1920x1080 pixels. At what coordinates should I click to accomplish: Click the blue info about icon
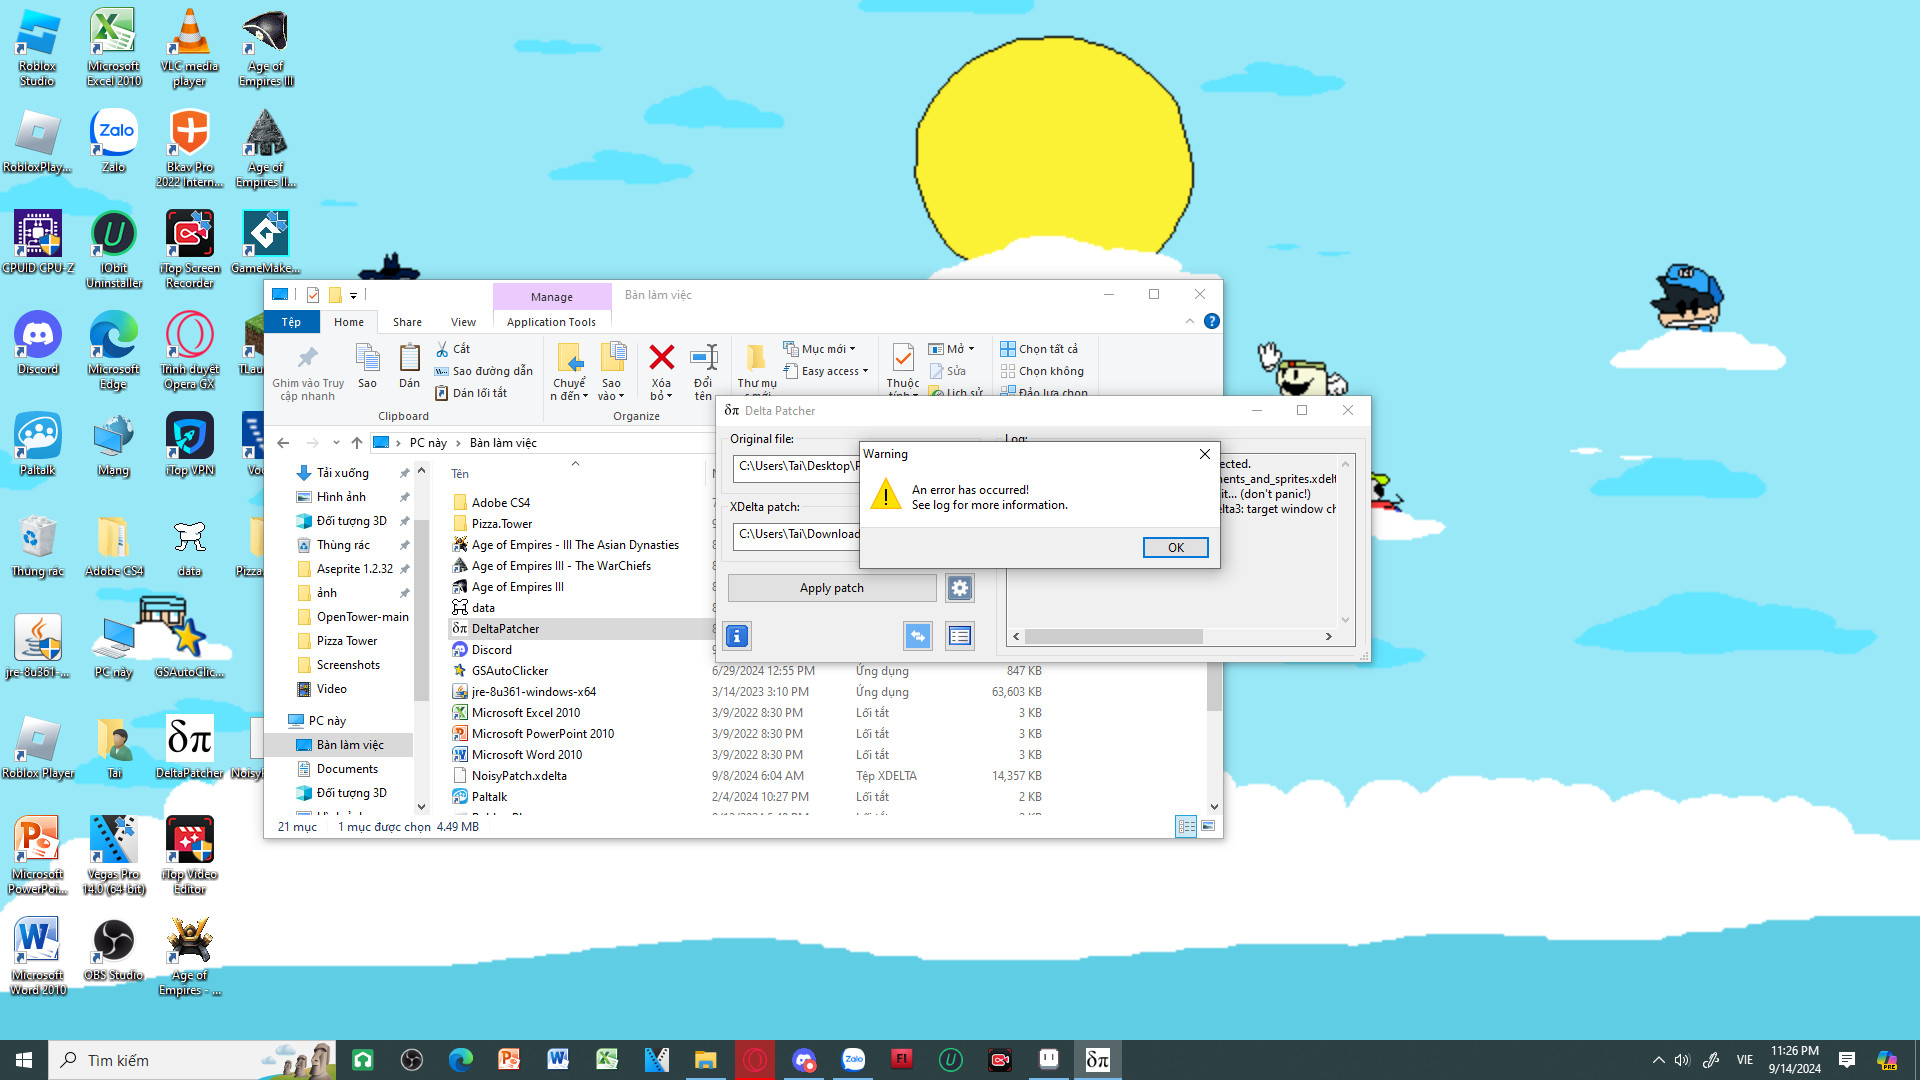point(737,636)
